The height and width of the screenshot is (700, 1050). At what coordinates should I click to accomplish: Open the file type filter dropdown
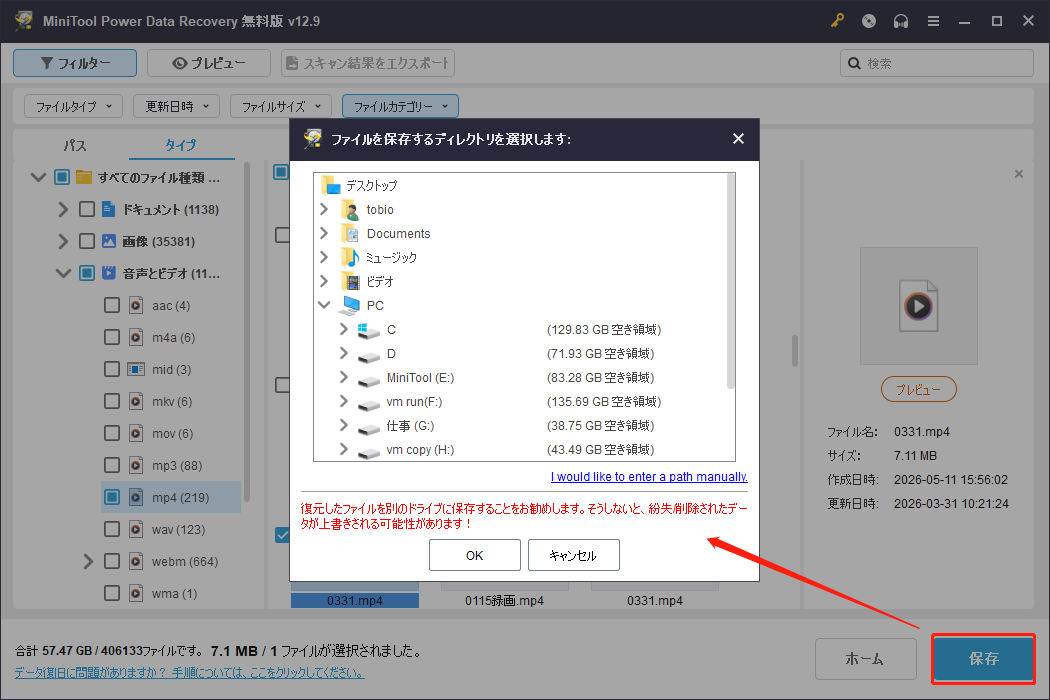(x=74, y=106)
